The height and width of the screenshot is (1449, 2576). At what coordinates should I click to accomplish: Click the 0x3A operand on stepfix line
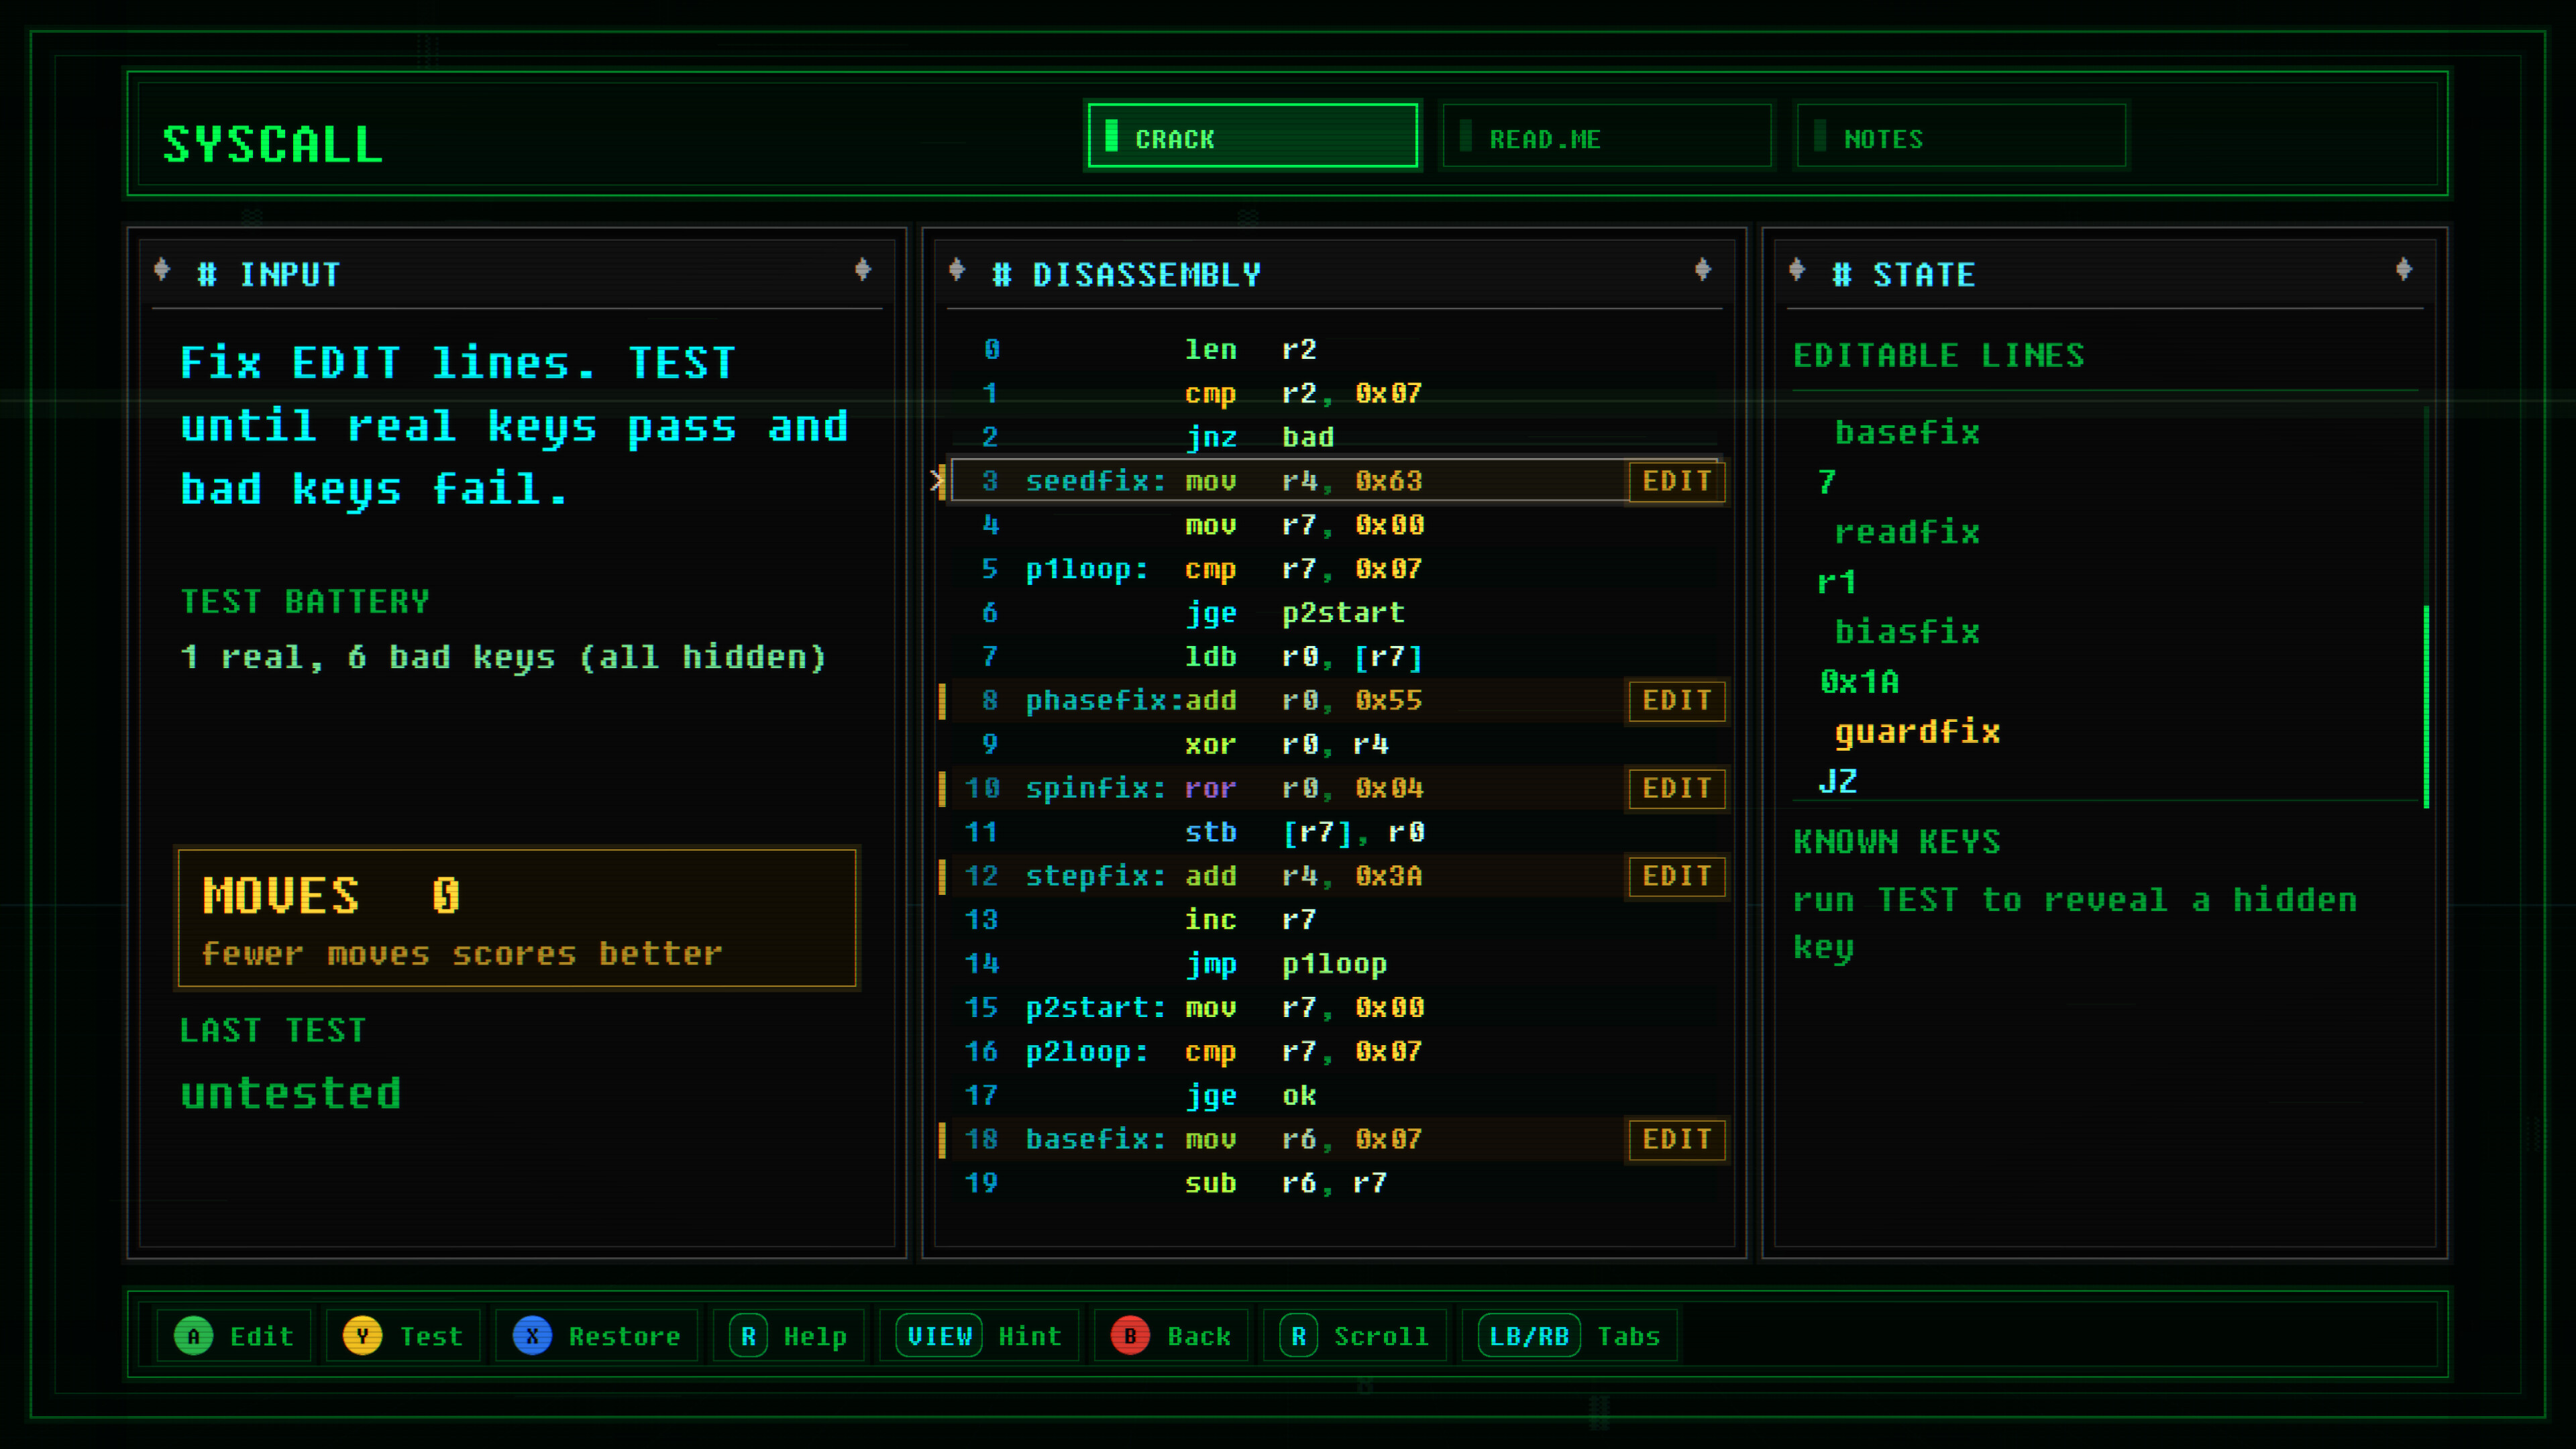(x=1389, y=876)
